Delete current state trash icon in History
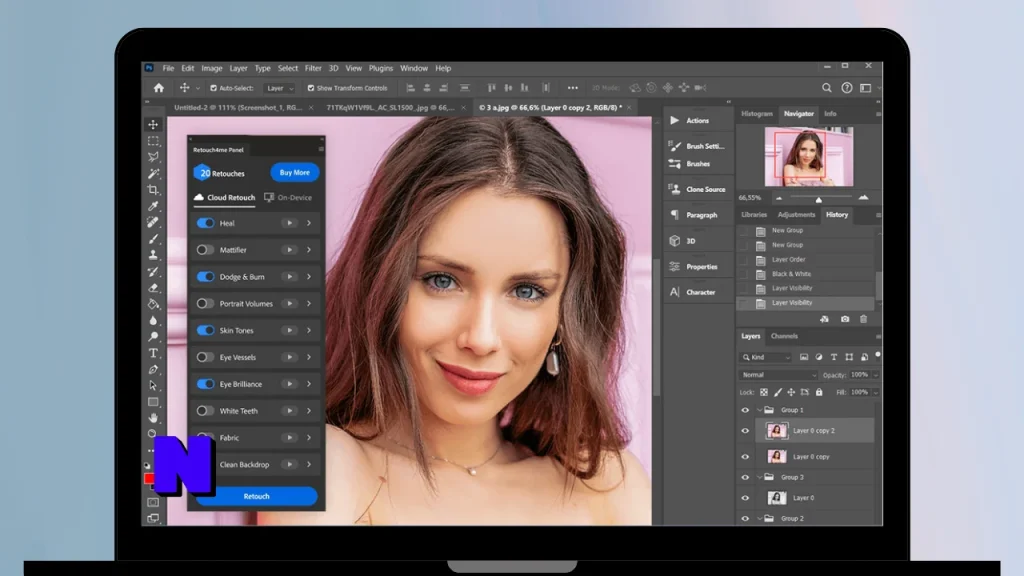 coord(863,319)
